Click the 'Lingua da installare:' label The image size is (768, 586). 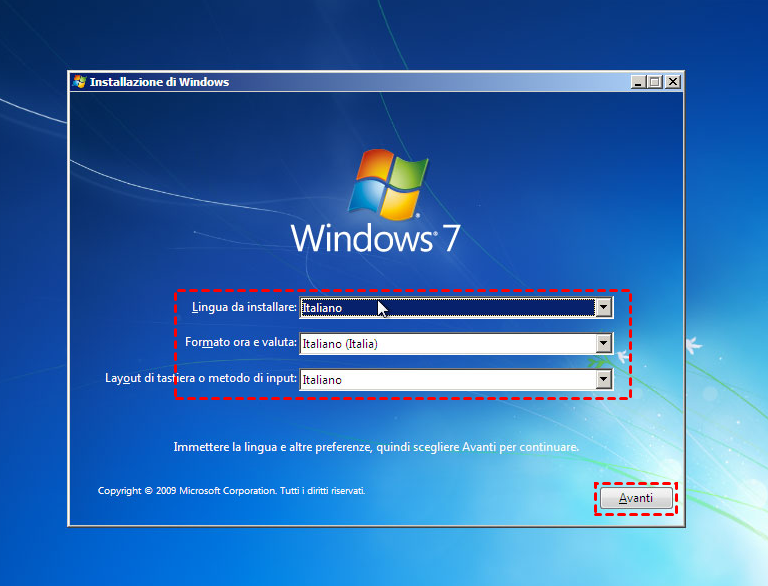click(244, 307)
